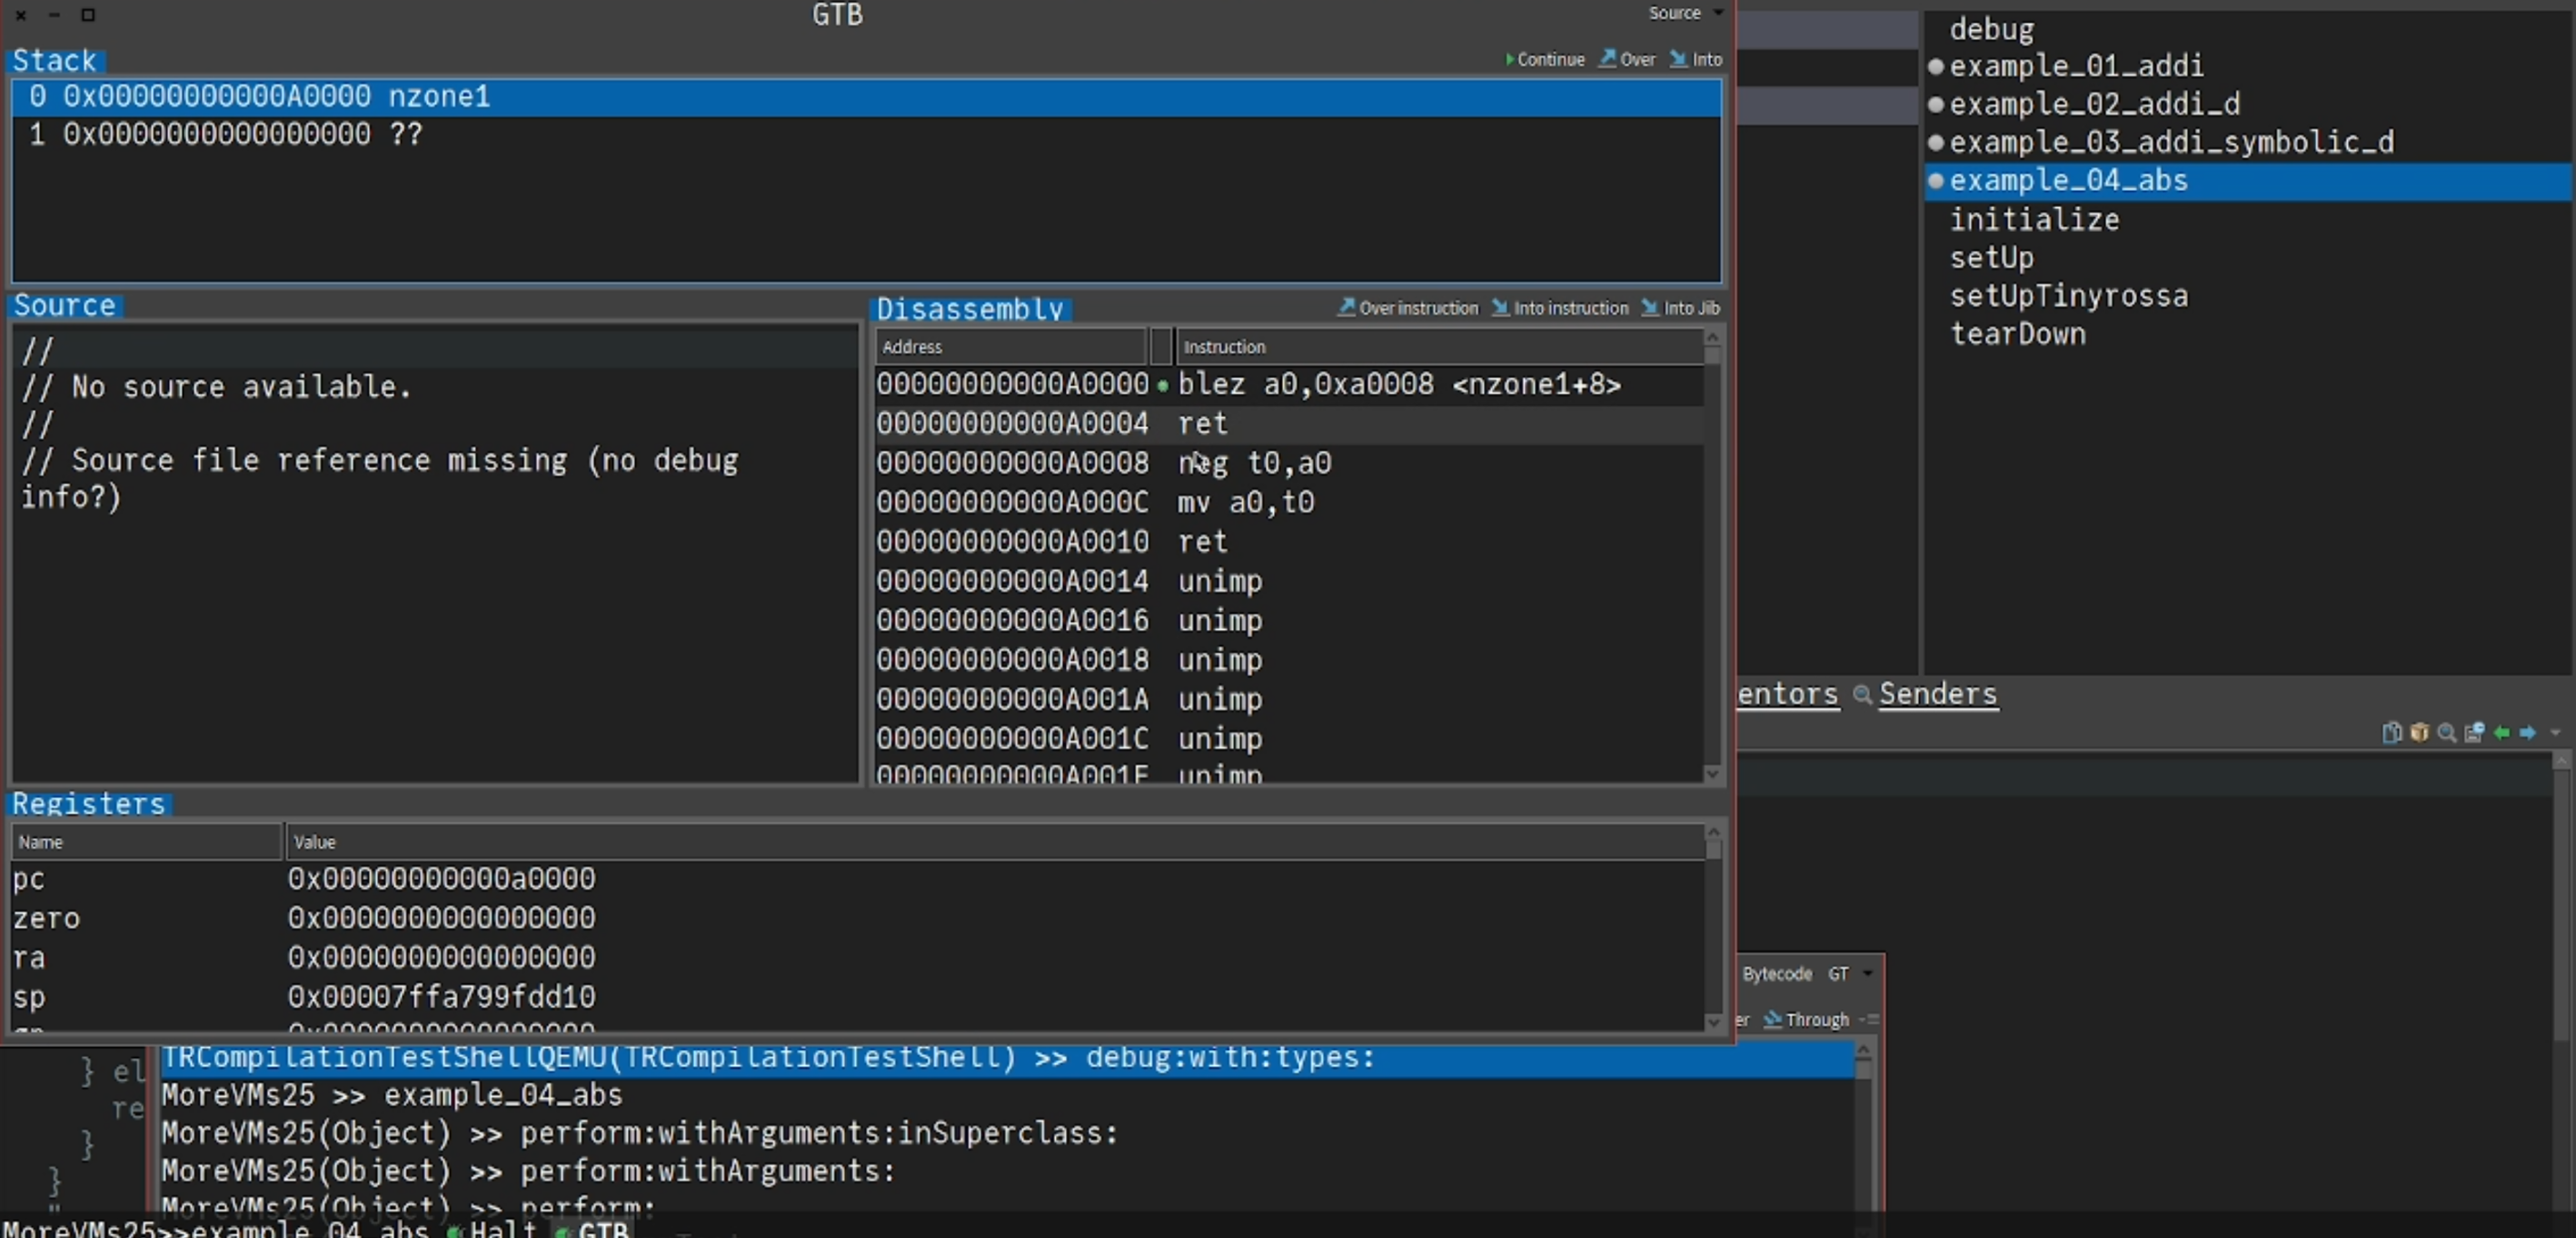This screenshot has width=2576, height=1238.
Task: Step Over in the GTB Stack toolbar
Action: pyautogui.click(x=1627, y=59)
